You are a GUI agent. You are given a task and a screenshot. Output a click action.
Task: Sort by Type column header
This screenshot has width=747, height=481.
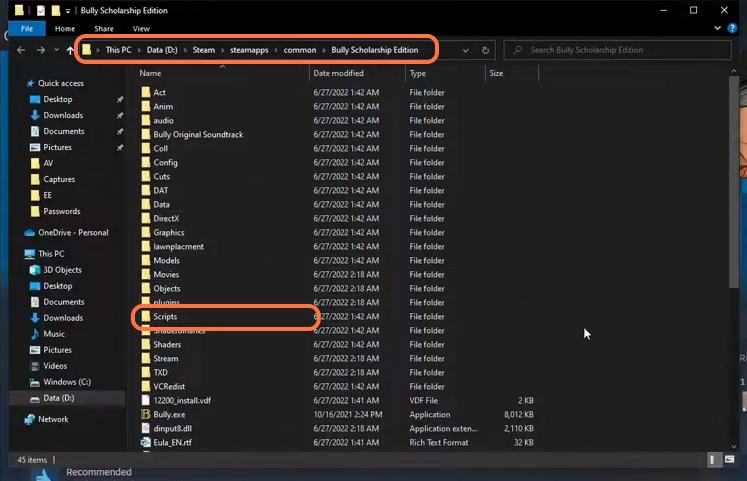[x=418, y=73]
